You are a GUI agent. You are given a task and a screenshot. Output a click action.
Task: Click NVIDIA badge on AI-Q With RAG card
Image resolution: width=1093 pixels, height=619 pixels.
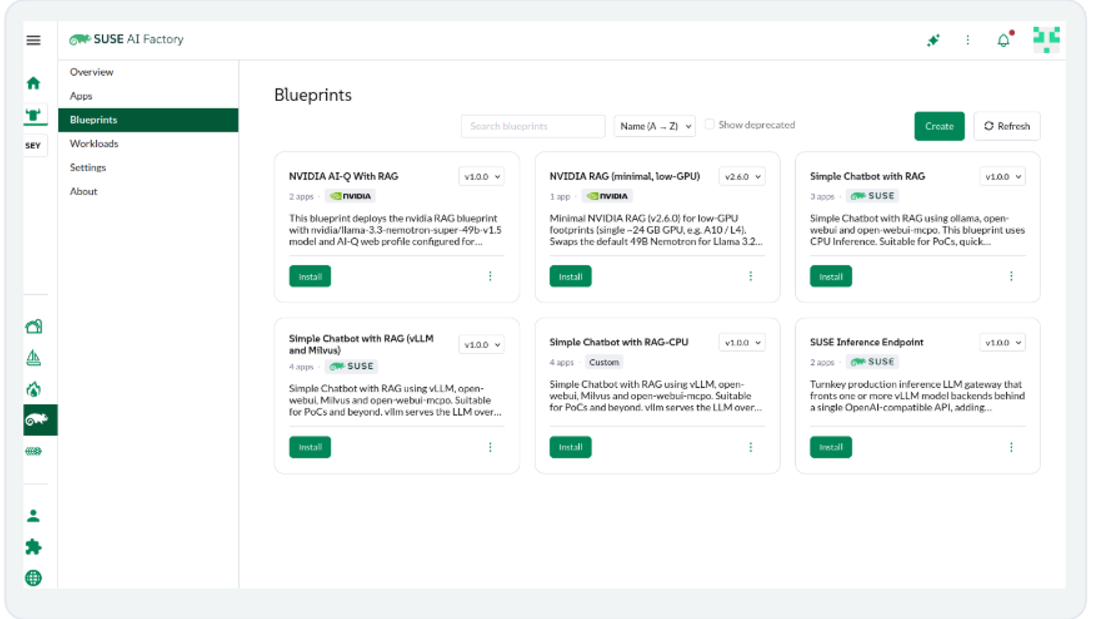coord(351,196)
